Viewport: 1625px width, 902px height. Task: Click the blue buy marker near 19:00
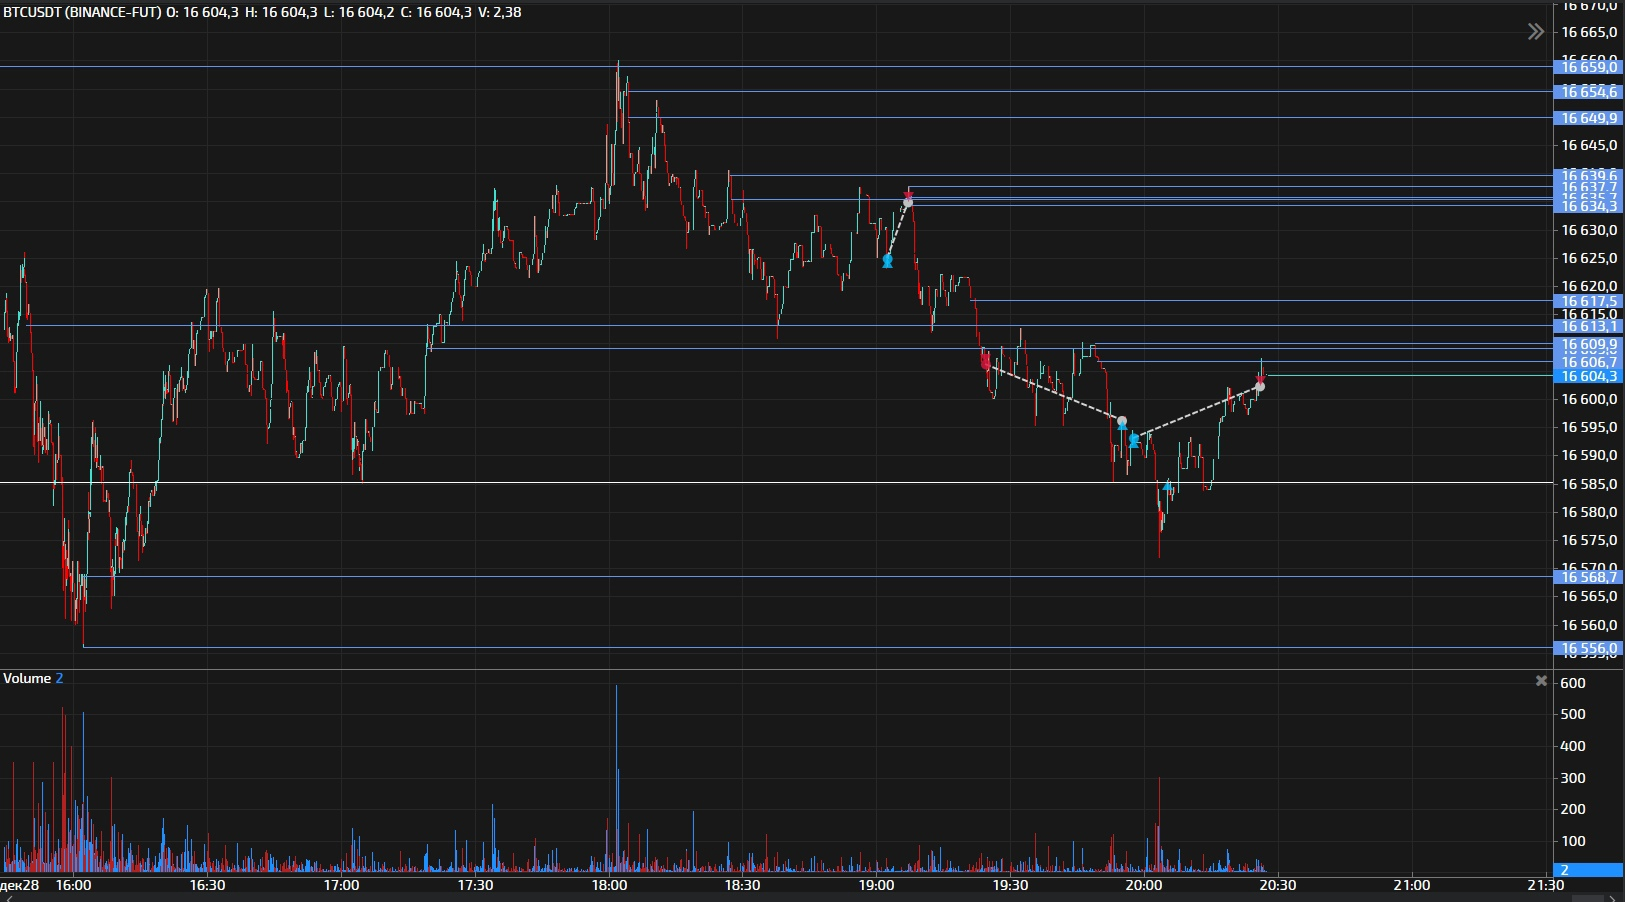click(x=887, y=261)
